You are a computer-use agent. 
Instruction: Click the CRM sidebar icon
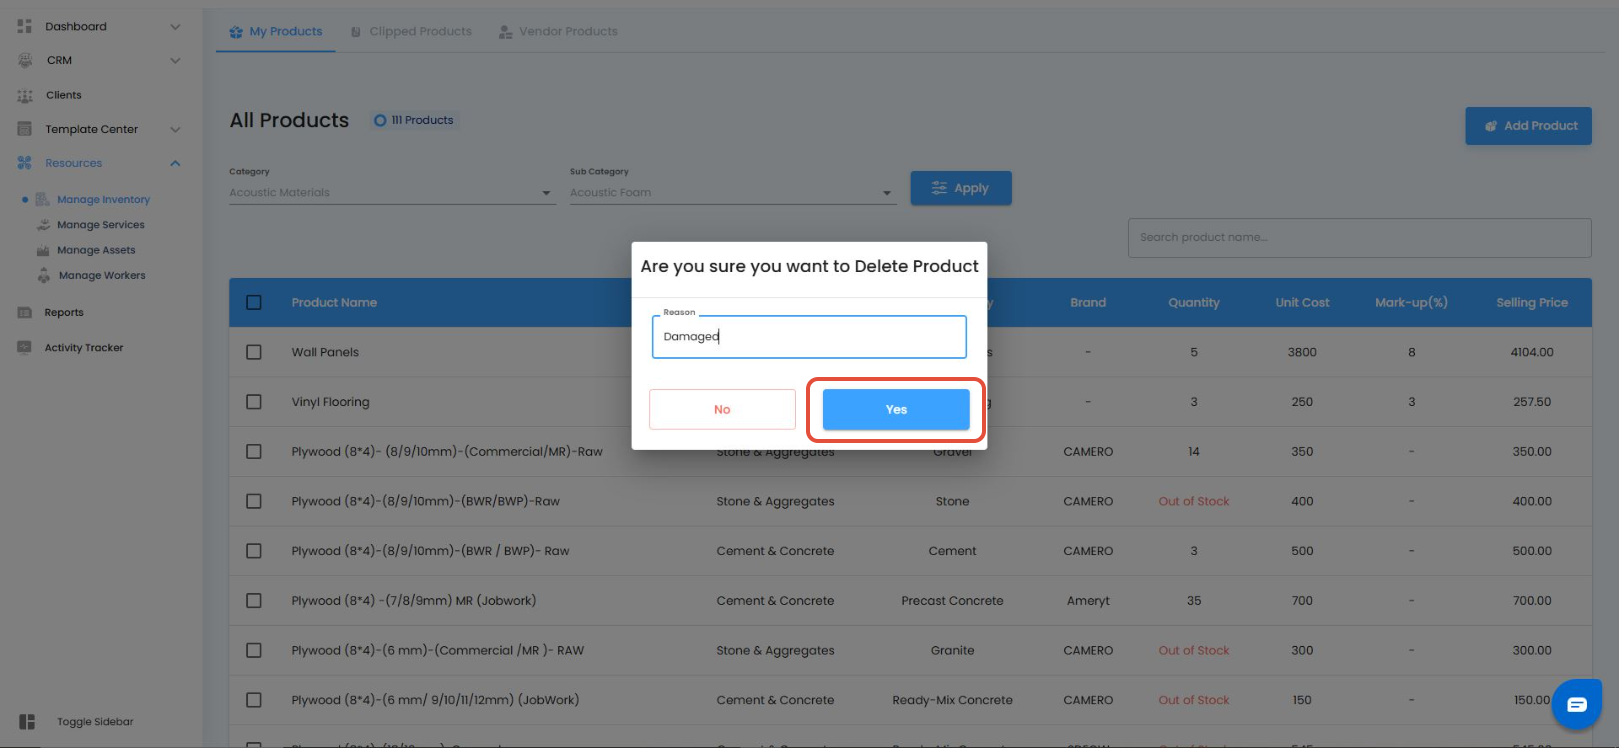pos(25,60)
